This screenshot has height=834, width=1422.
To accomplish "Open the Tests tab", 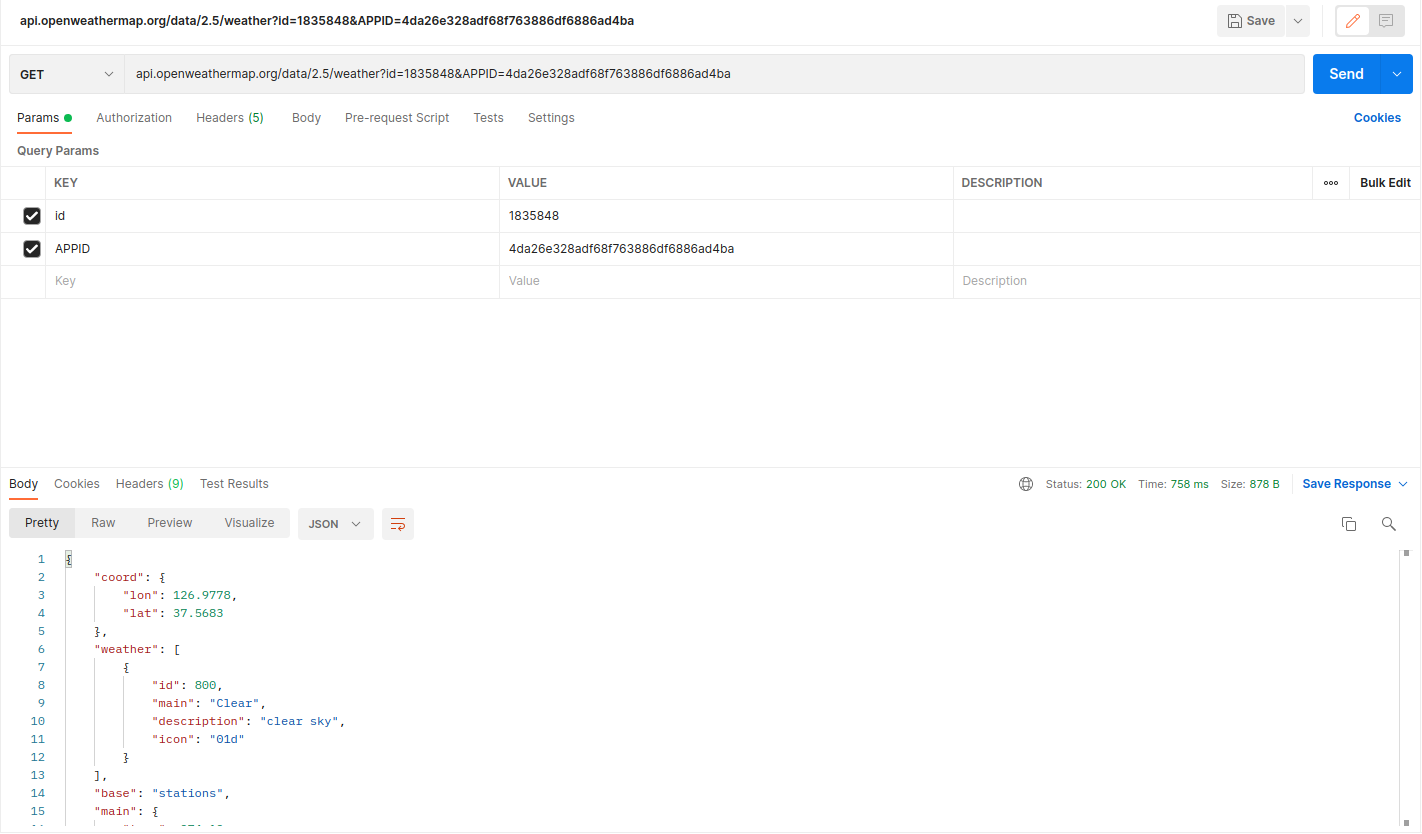I will [x=488, y=118].
